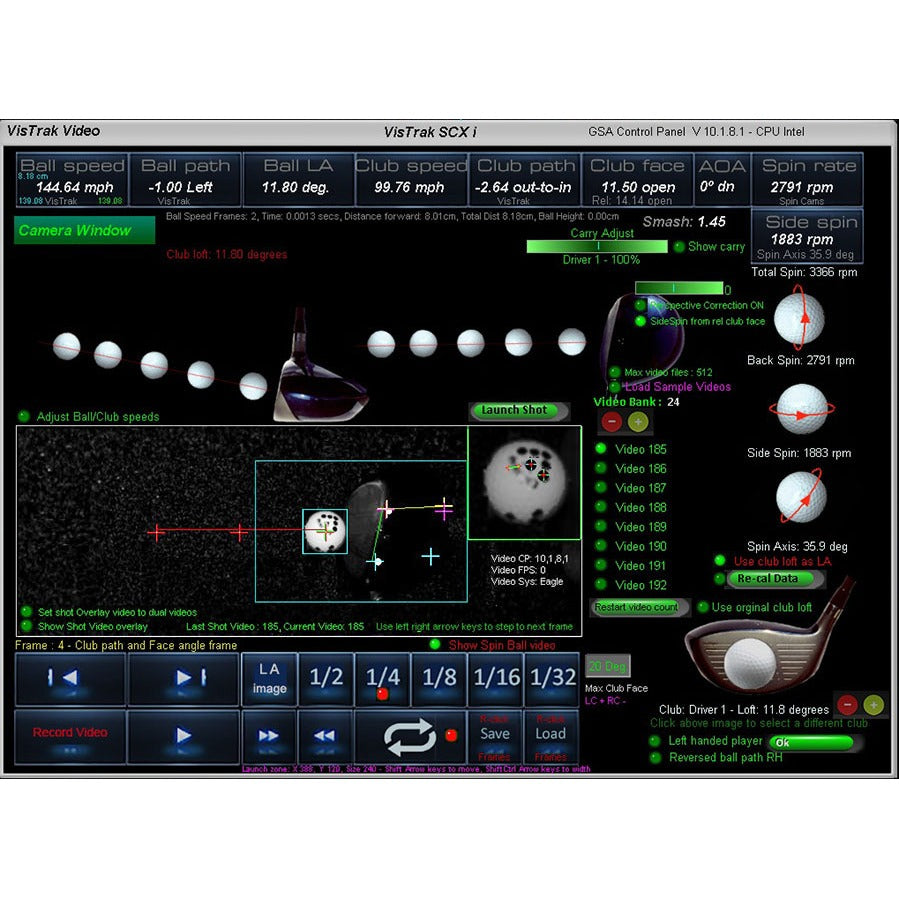The height and width of the screenshot is (899, 899).
Task: Click the Side spin data panel
Action: point(807,236)
